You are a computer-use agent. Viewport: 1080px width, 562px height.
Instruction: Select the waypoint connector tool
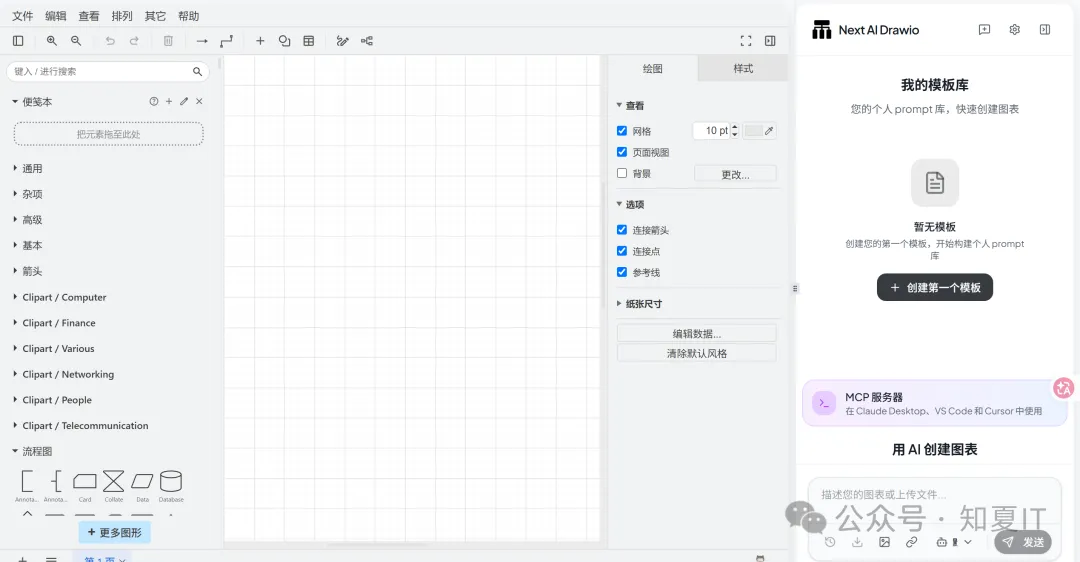click(227, 41)
